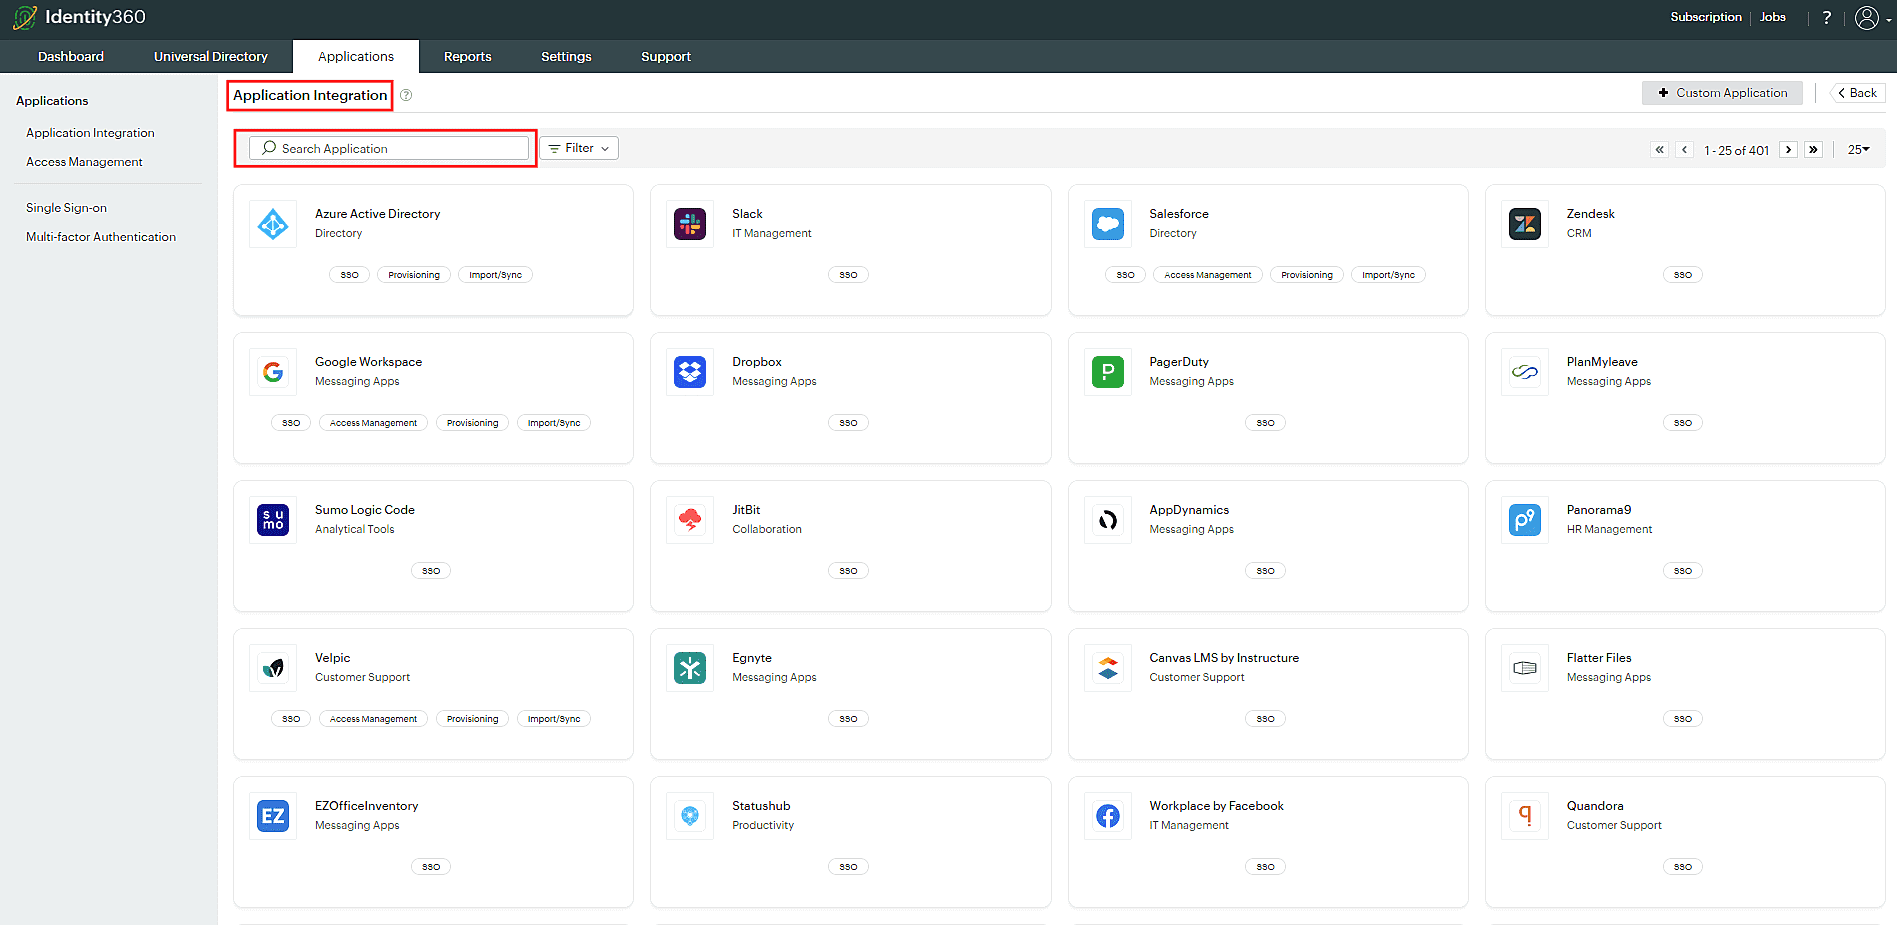Go to the next page of applications
The width and height of the screenshot is (1897, 925).
point(1788,150)
